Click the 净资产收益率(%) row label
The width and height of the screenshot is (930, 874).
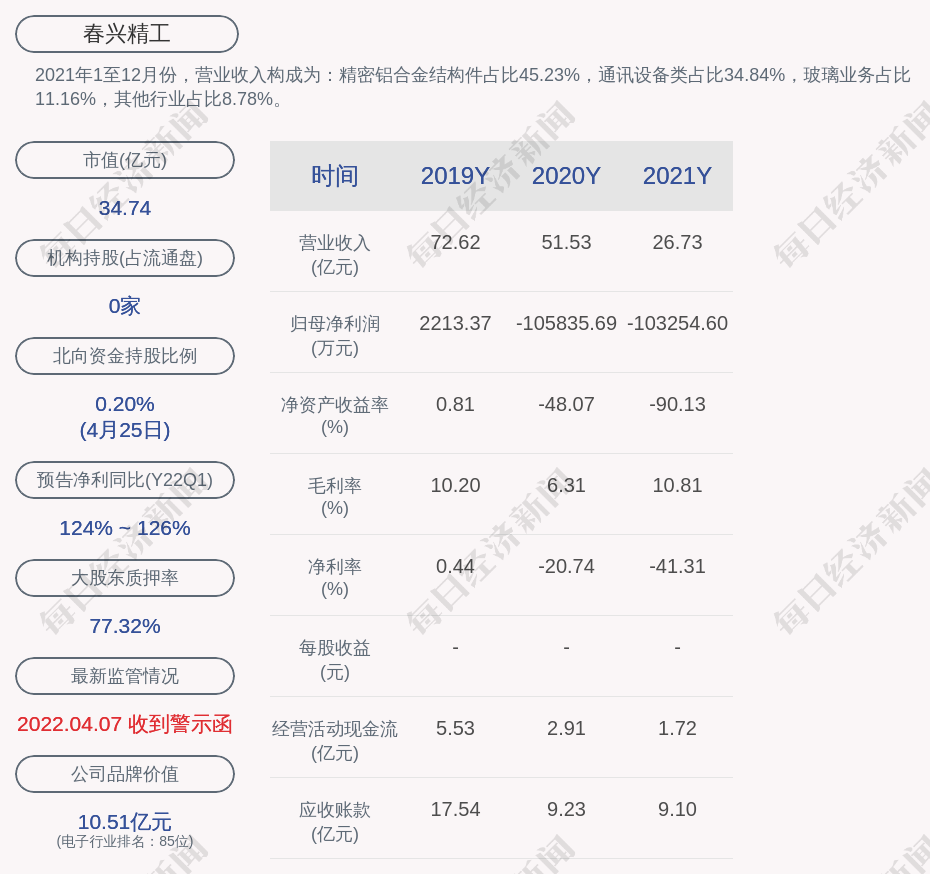click(334, 417)
